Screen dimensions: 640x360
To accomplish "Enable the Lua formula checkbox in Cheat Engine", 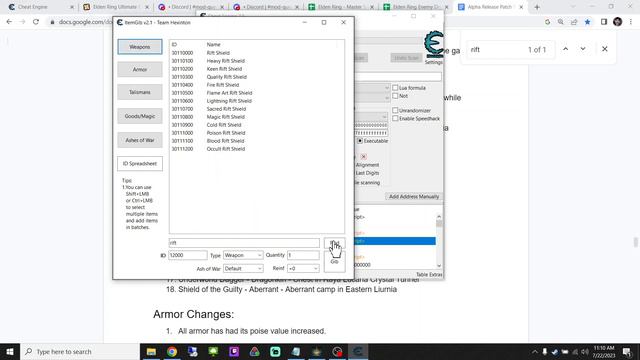I will [x=395, y=88].
